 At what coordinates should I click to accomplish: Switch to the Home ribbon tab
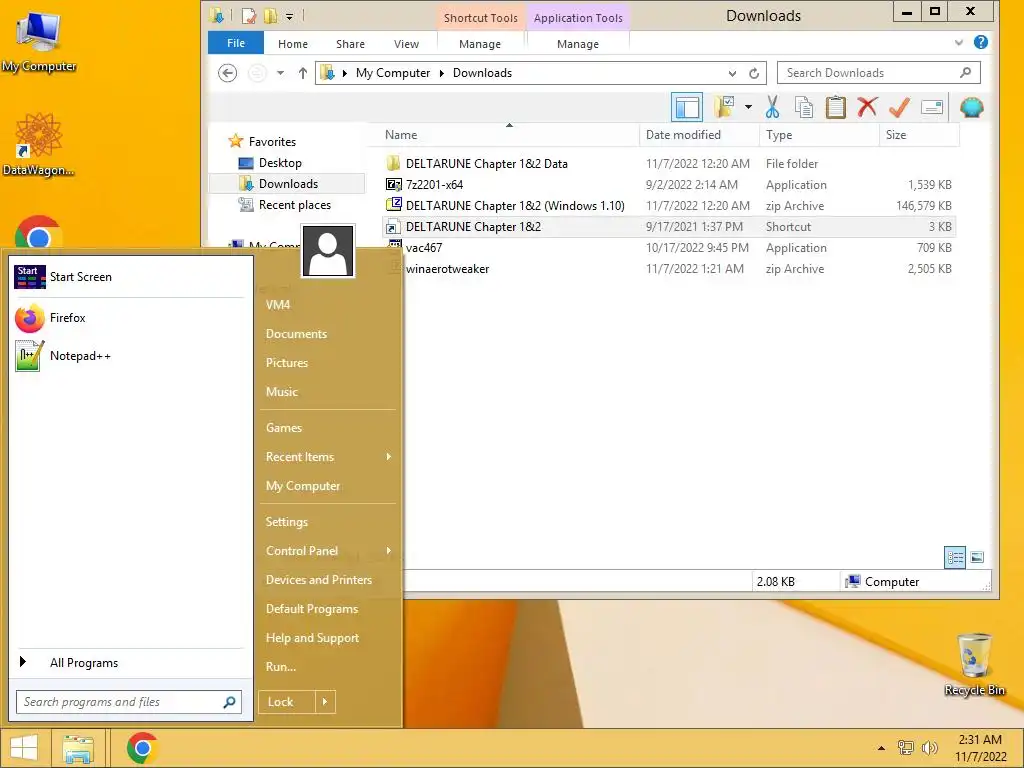click(x=293, y=44)
